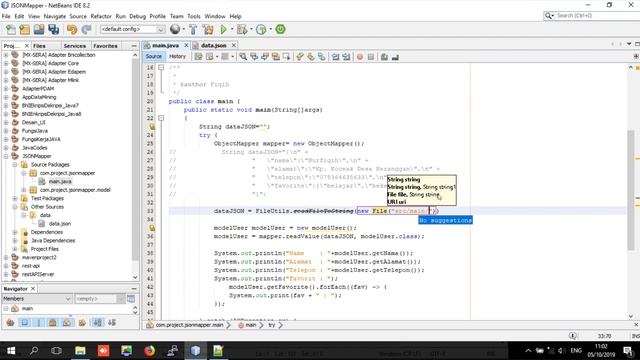
Task: Expand the Test Packages node
Action: click(15, 198)
